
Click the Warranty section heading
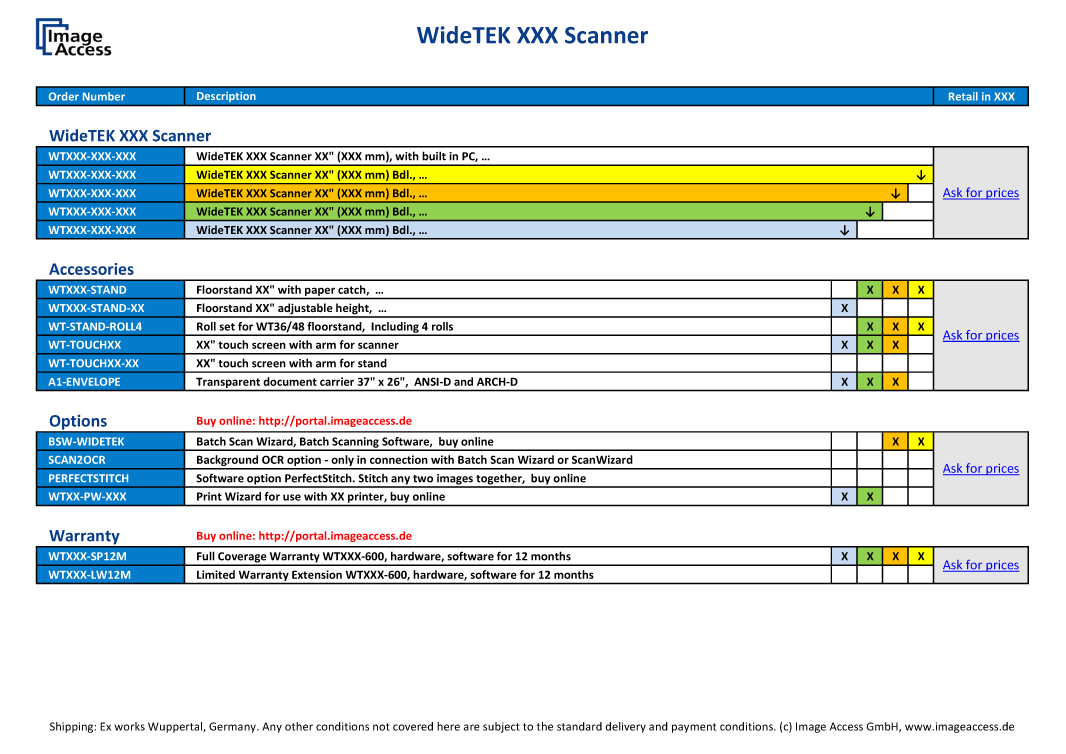tap(84, 536)
